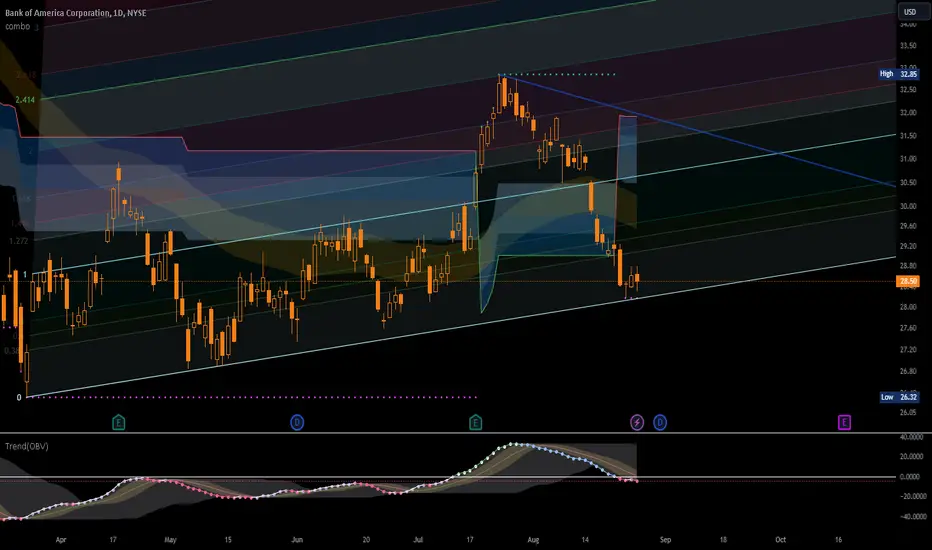The width and height of the screenshot is (932, 550).
Task: Click the 26.05 price axis label
Action: coord(908,412)
